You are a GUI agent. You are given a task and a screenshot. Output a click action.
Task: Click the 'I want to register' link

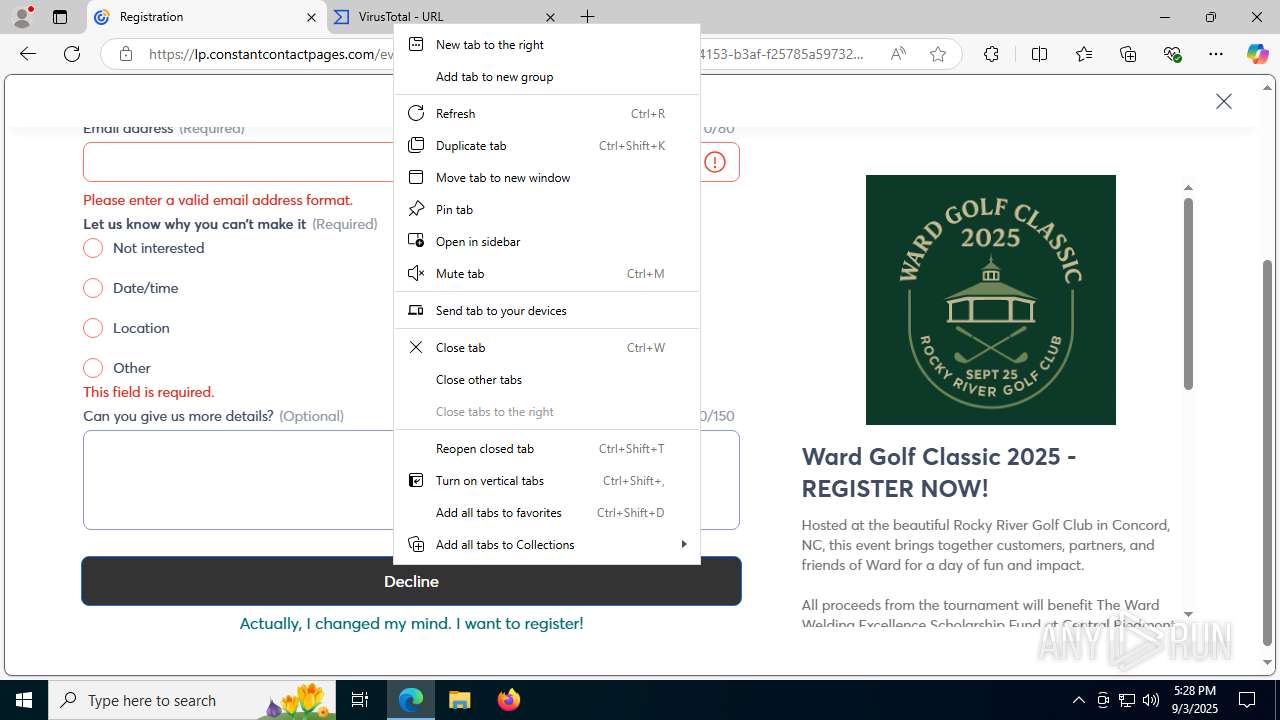click(411, 623)
